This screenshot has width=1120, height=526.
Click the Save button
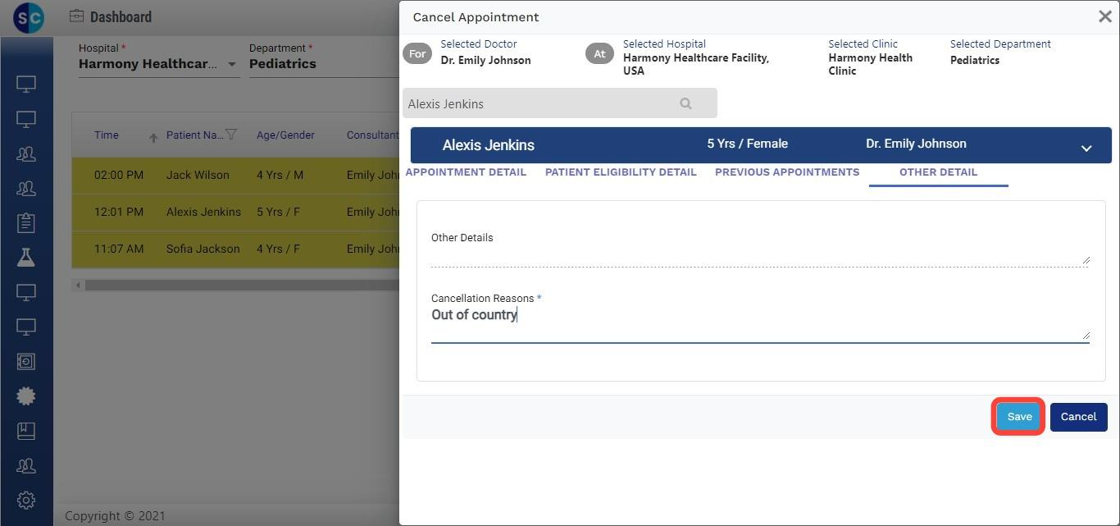point(1019,417)
